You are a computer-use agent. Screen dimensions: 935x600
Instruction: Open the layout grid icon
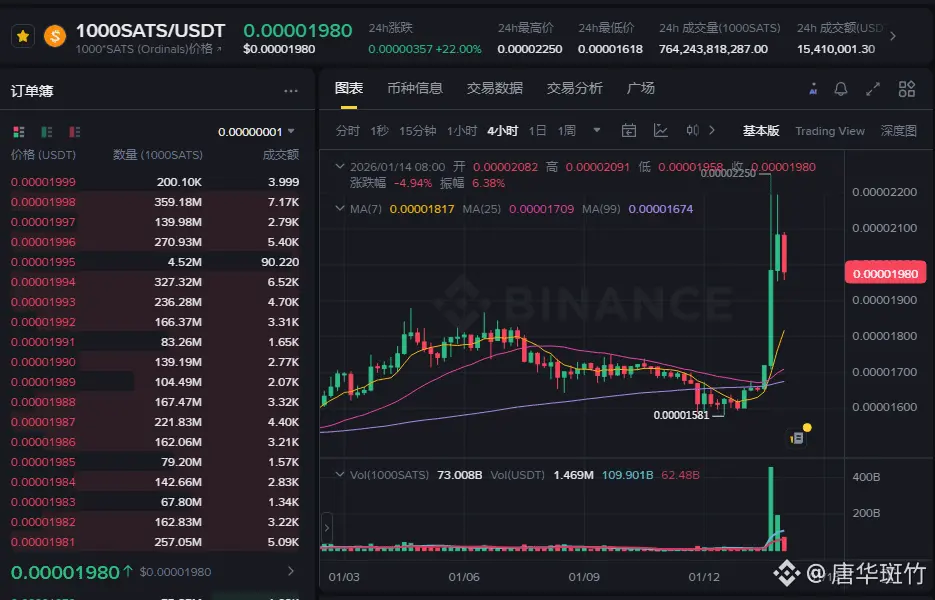[x=907, y=89]
